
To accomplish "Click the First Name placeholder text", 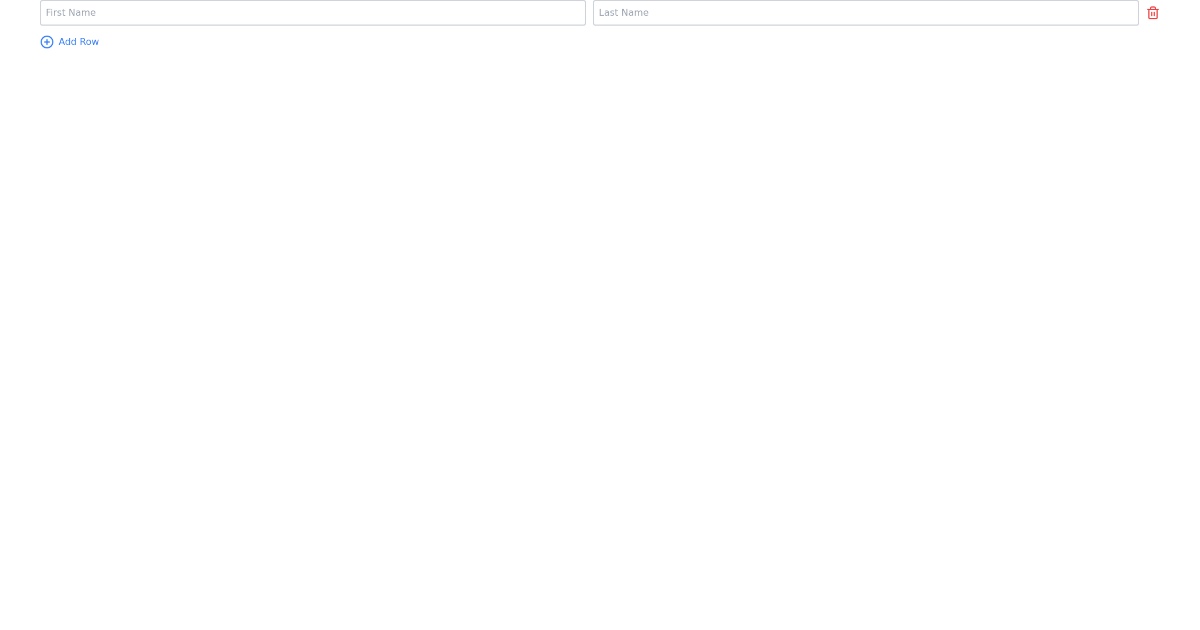I will coord(70,12).
